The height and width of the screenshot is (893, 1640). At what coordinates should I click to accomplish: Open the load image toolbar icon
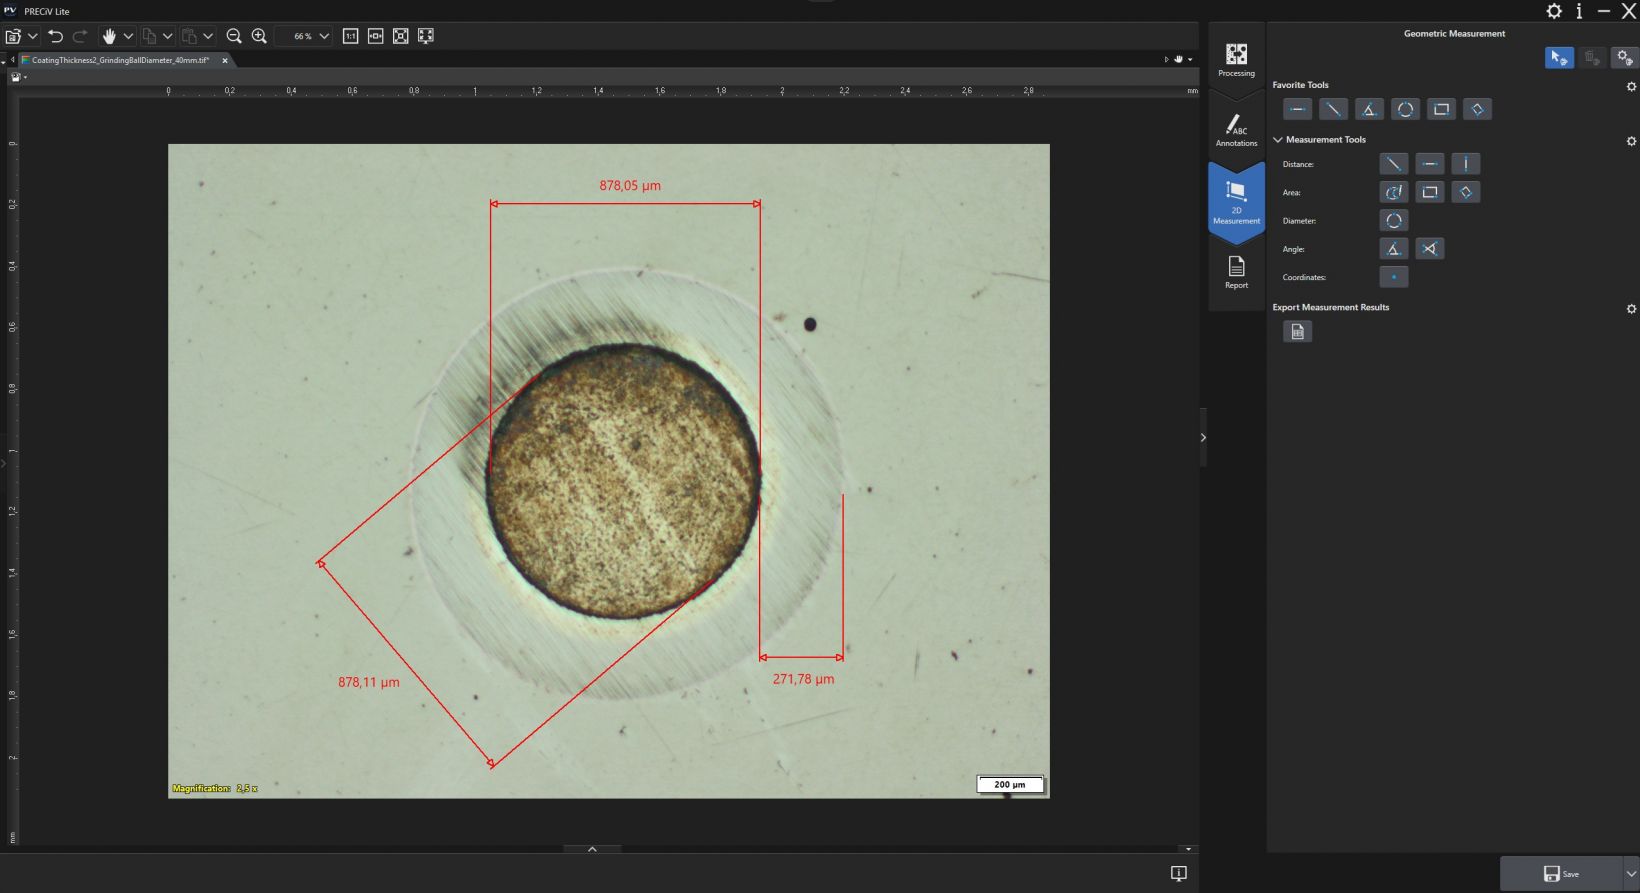(13, 36)
